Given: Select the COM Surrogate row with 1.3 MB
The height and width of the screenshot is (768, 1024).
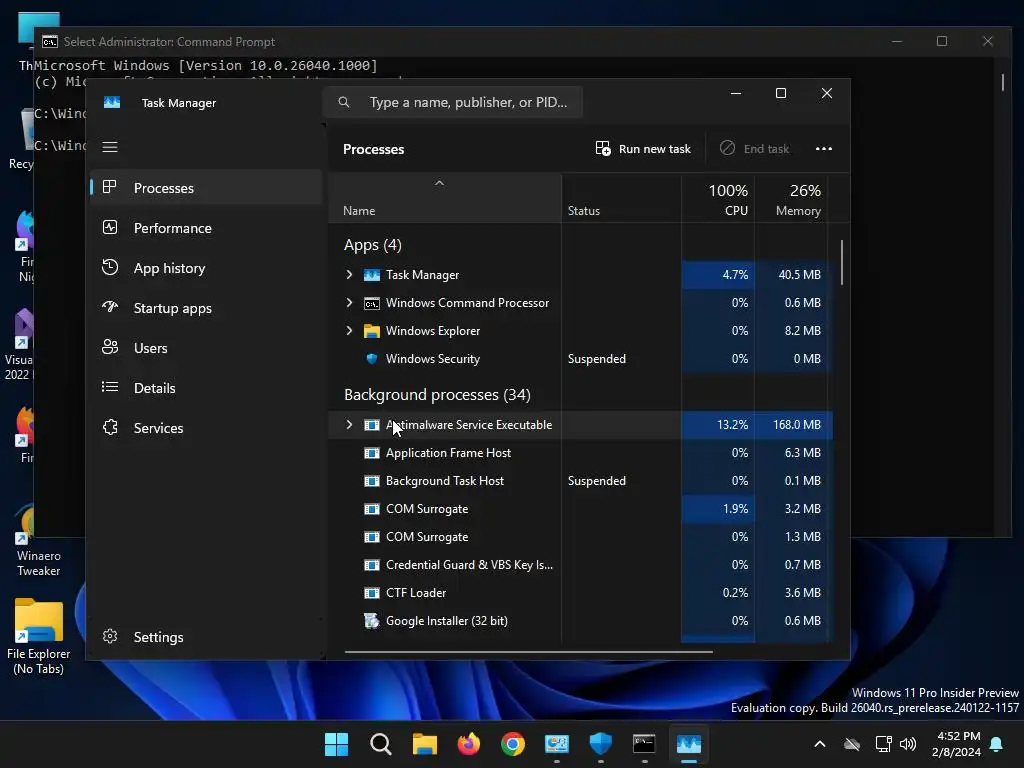Looking at the screenshot, I should 580,537.
